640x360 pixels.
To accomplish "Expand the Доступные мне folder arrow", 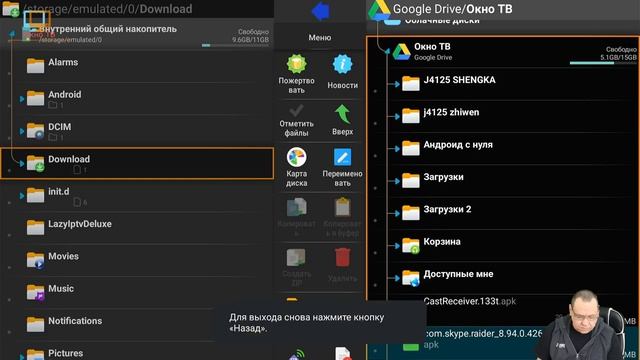I will tap(397, 278).
